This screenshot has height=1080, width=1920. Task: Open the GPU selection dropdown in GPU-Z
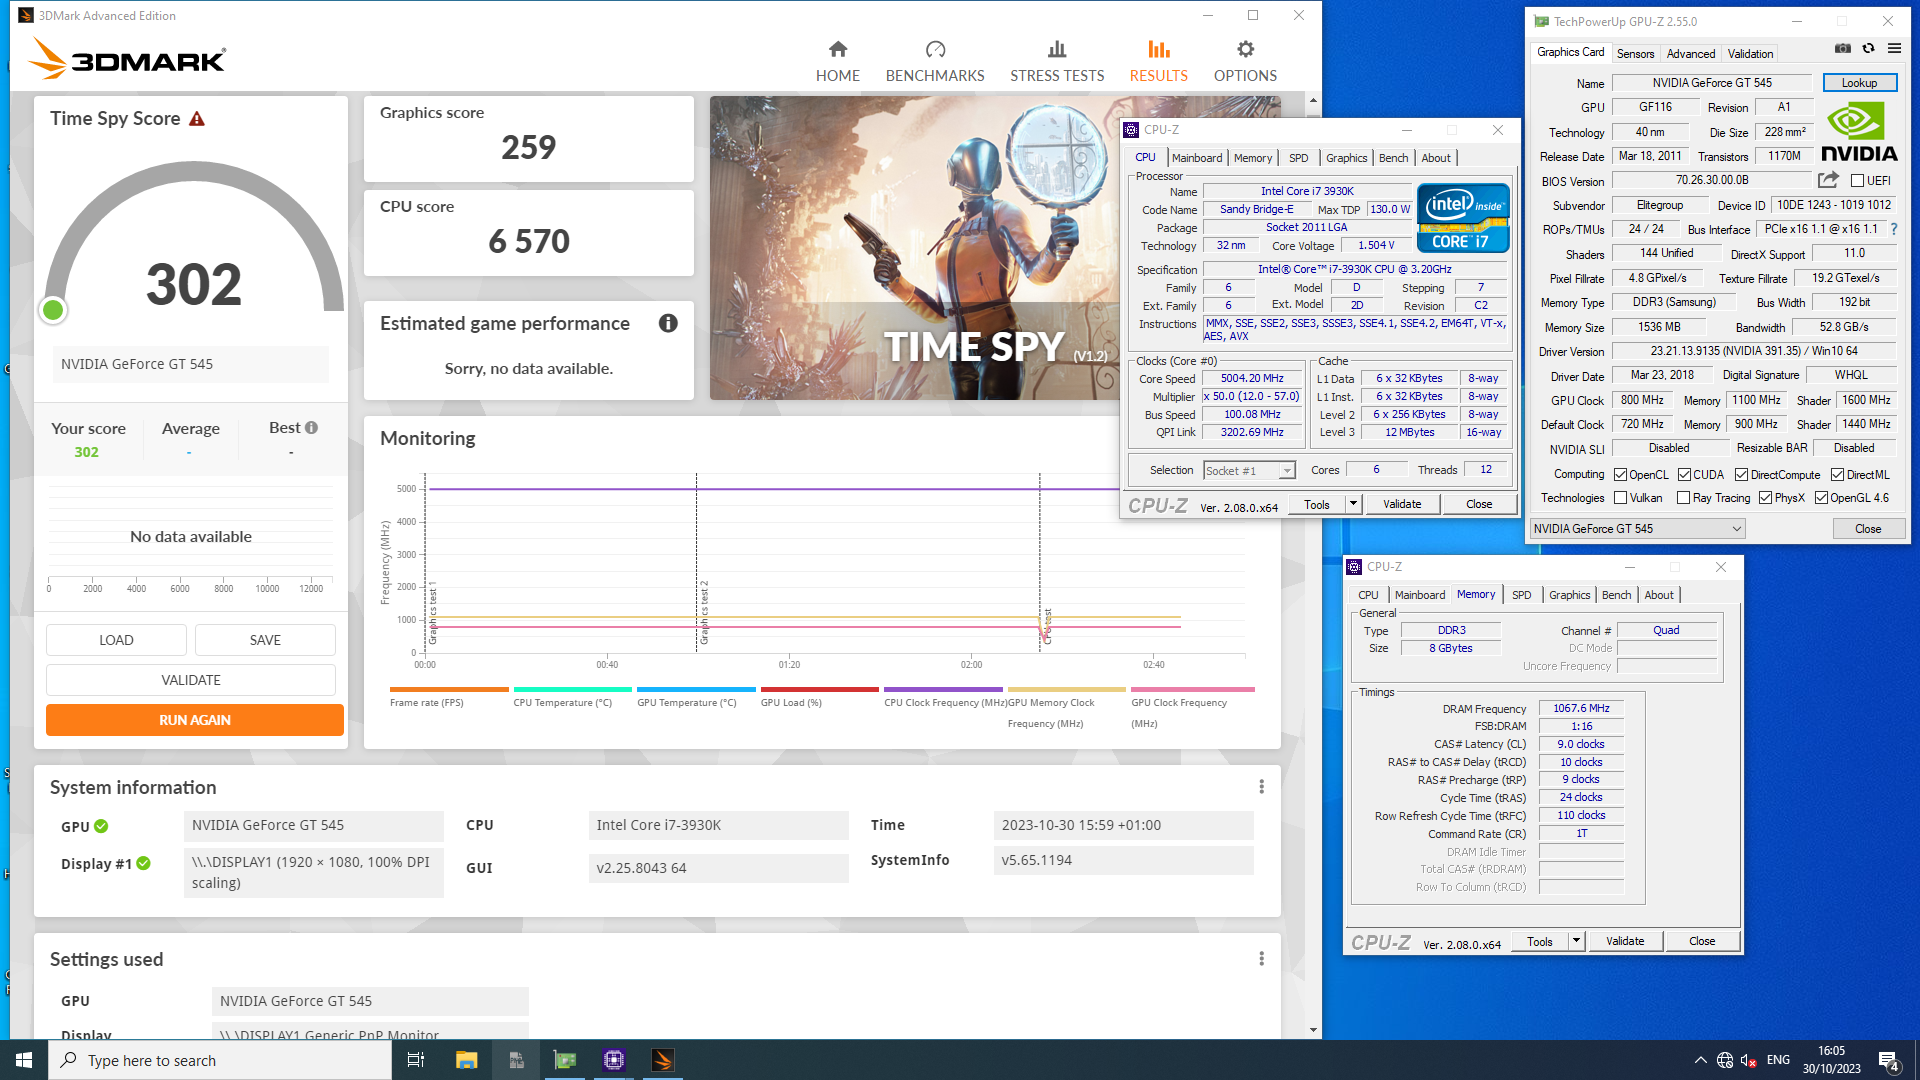(1638, 529)
